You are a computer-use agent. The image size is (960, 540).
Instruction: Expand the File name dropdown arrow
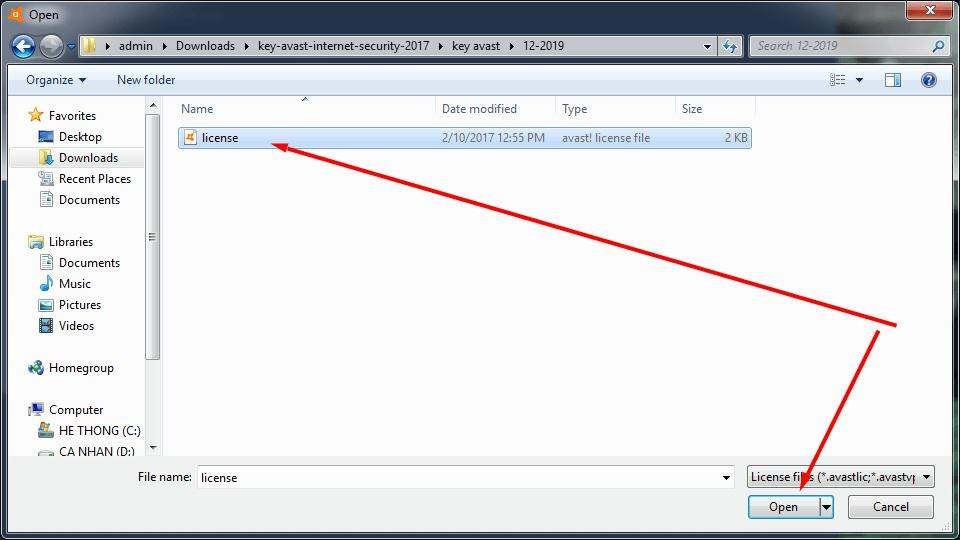click(x=726, y=477)
